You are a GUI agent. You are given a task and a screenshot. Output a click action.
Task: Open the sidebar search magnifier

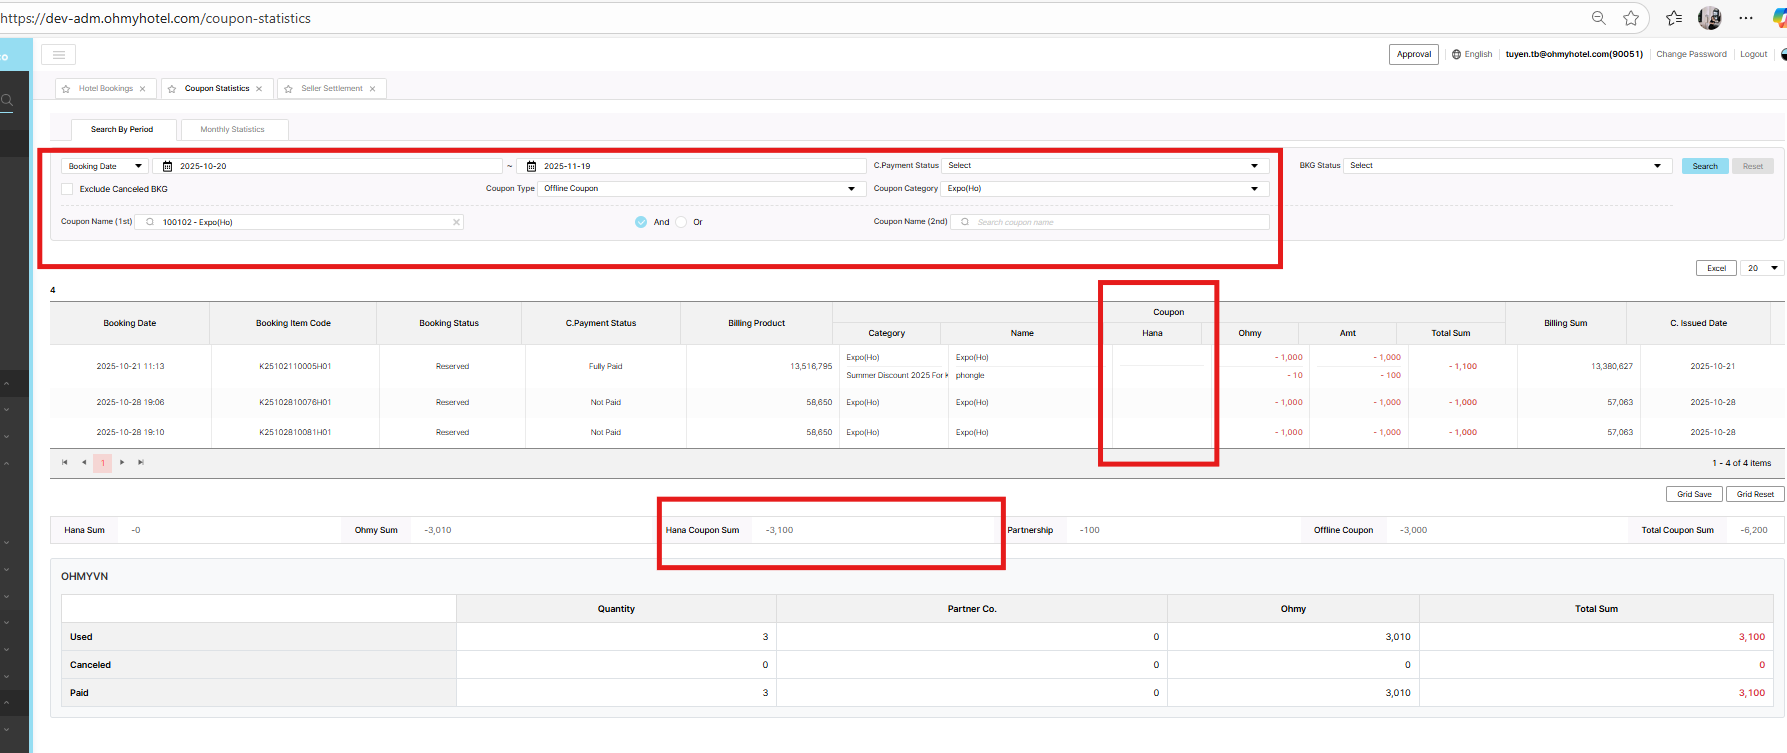tap(6, 100)
